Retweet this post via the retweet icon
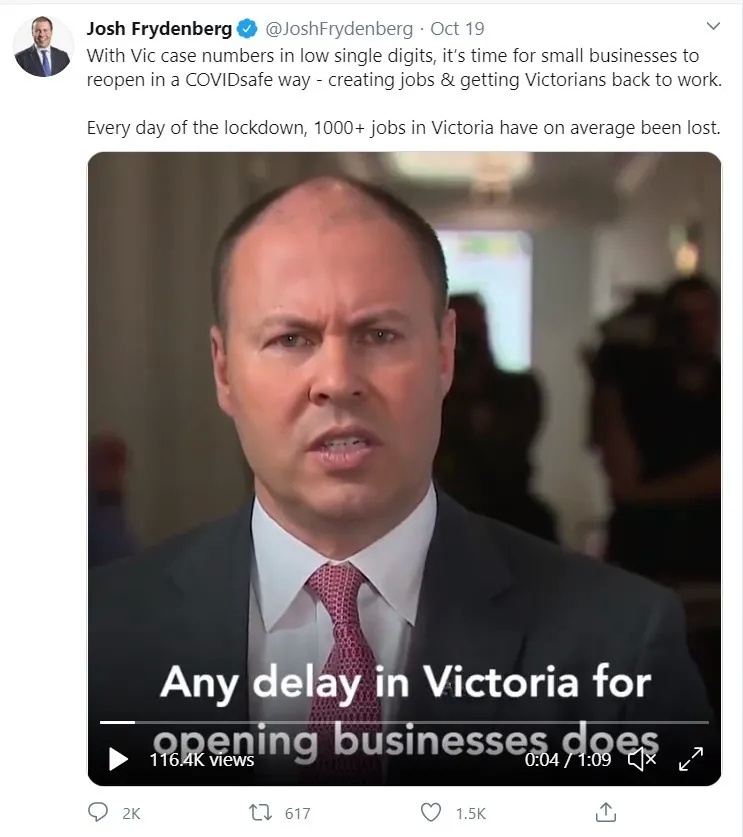The image size is (743, 837). (x=261, y=812)
